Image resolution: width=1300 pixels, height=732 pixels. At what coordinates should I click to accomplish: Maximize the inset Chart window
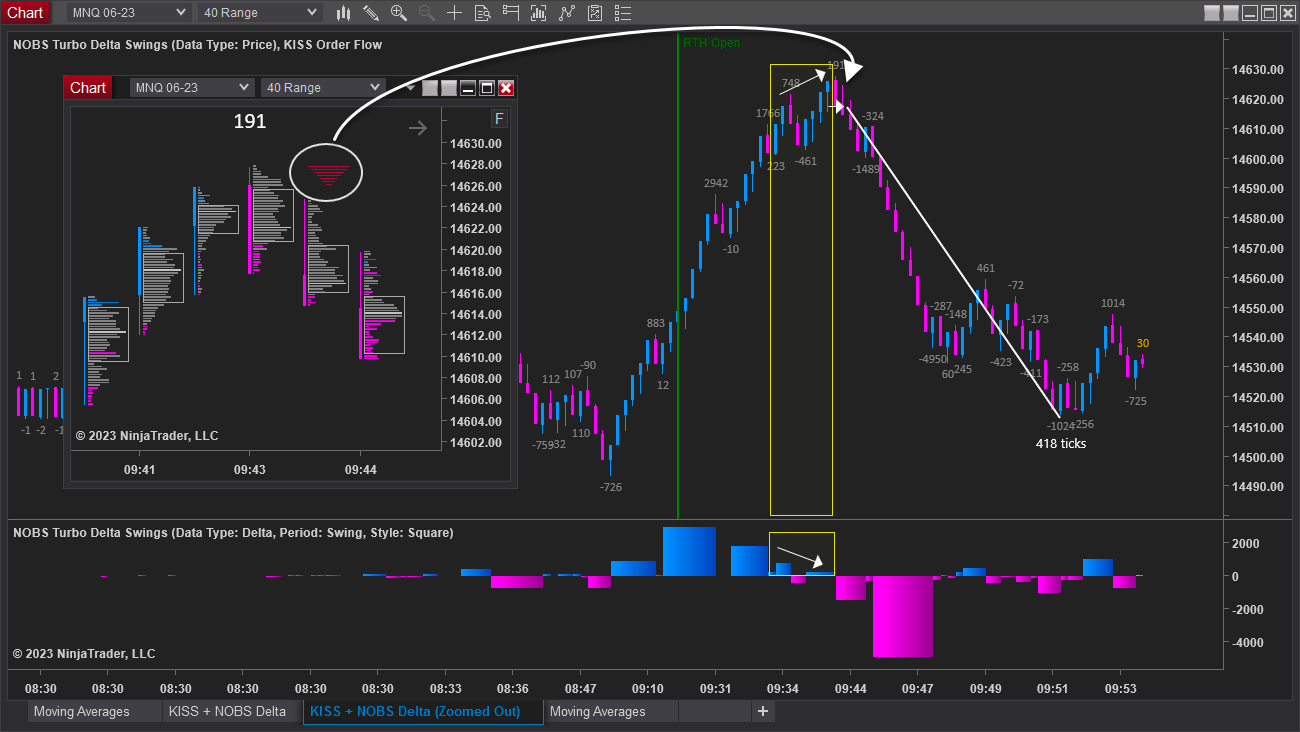487,88
